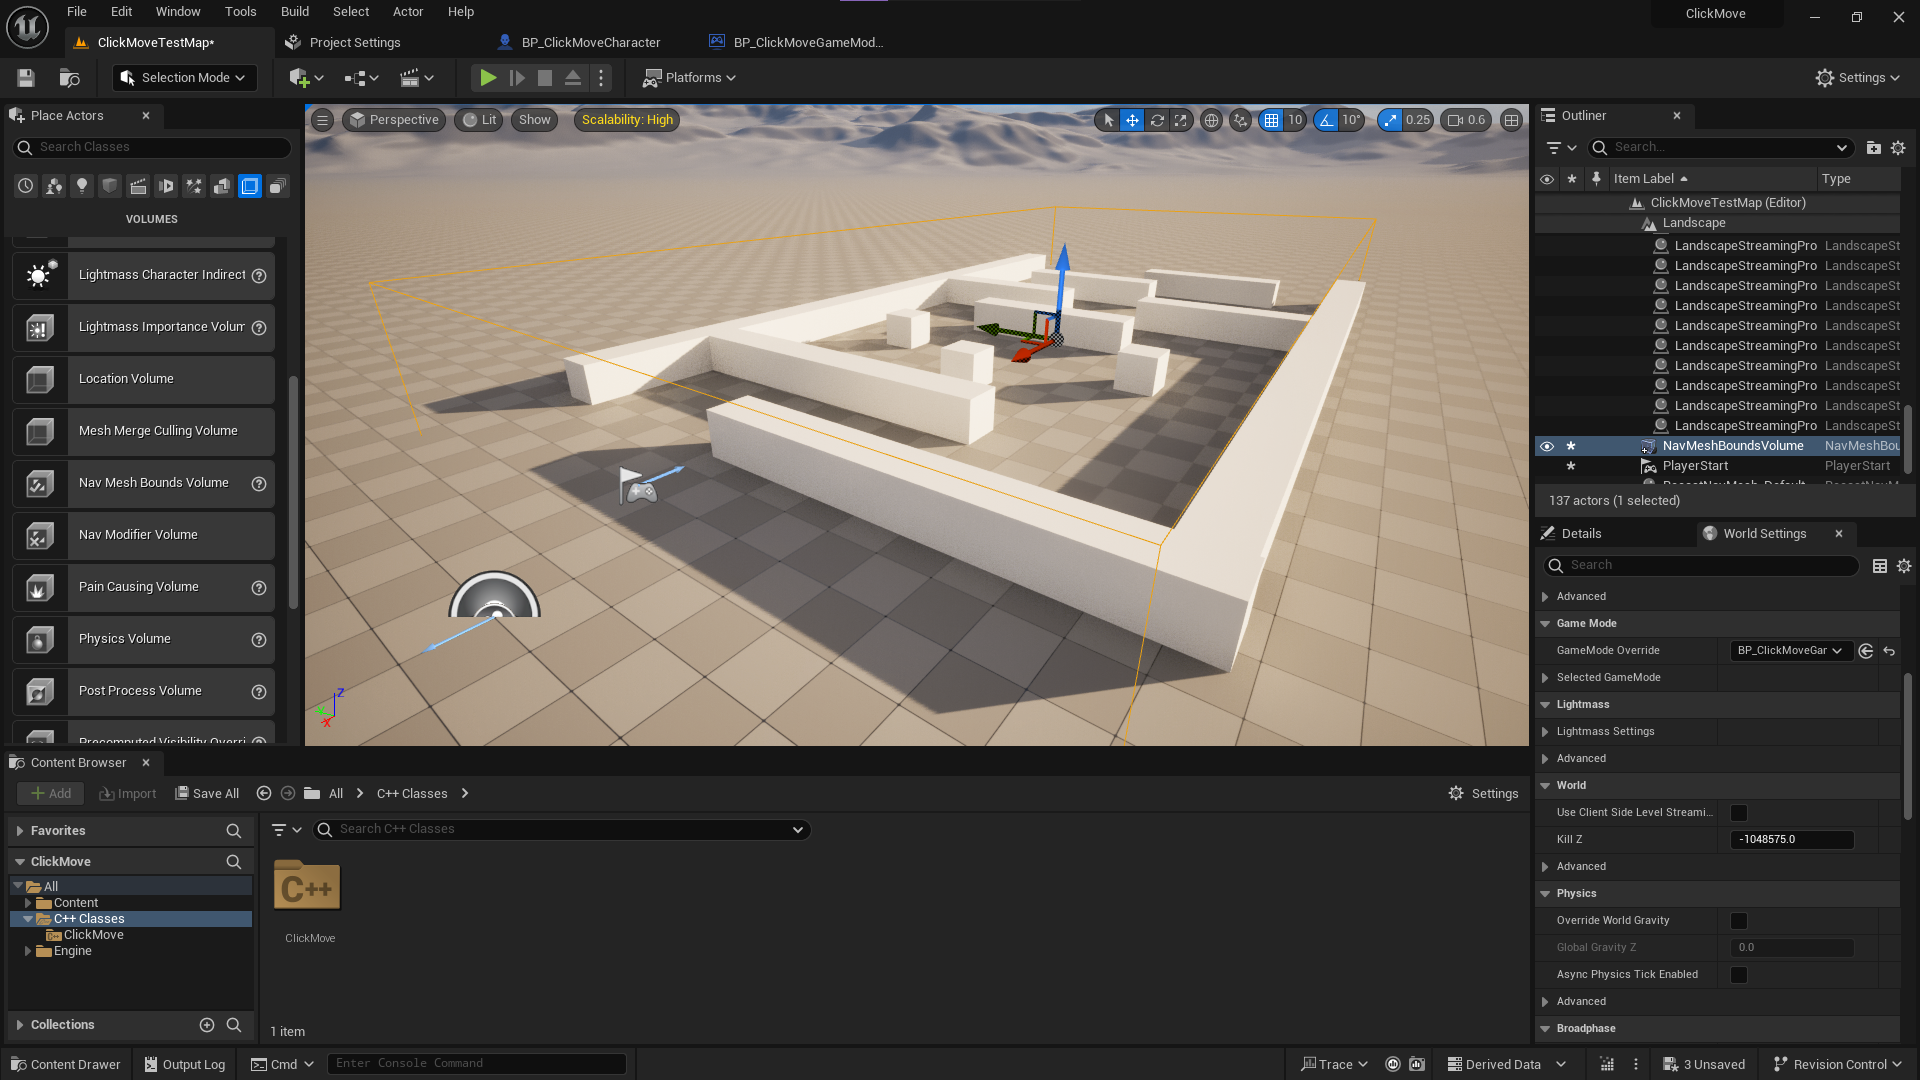Viewport: 1920px width, 1080px height.
Task: Click the Save All button
Action: tap(207, 794)
